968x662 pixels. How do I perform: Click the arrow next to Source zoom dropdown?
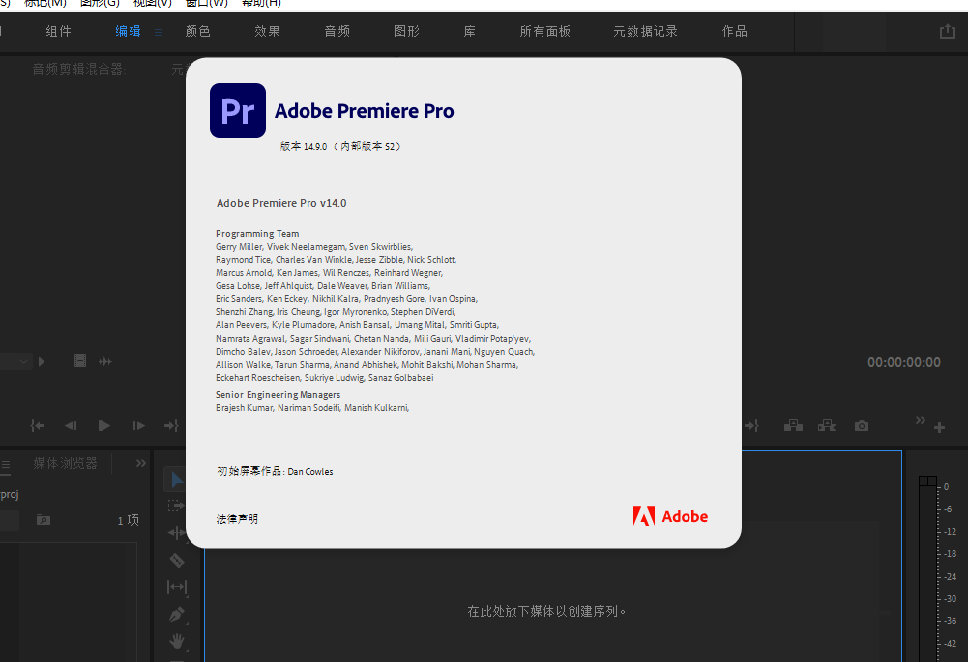pos(41,361)
